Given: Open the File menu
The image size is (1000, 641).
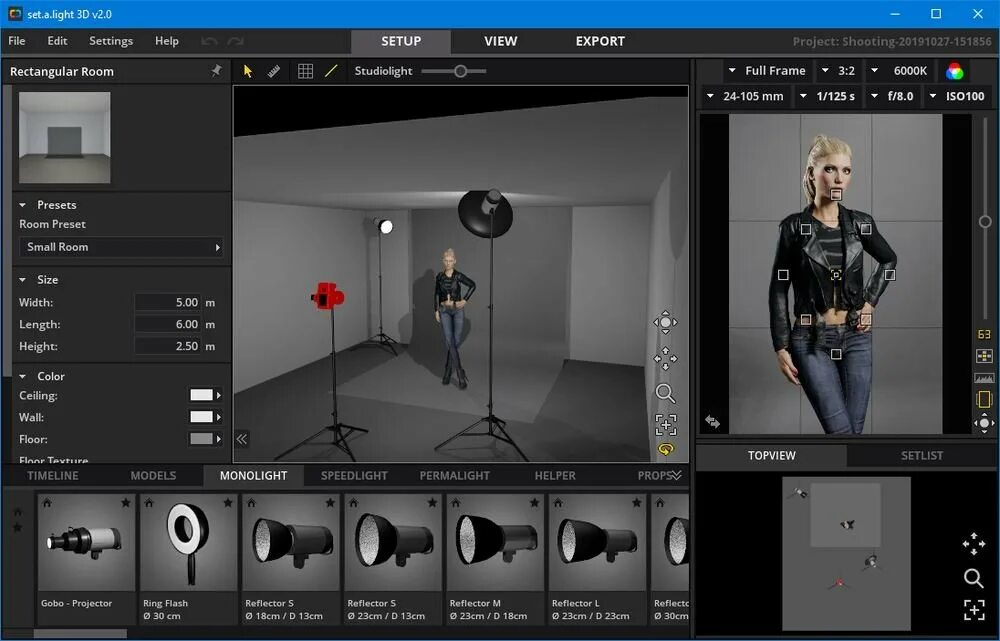Looking at the screenshot, I should pos(17,41).
